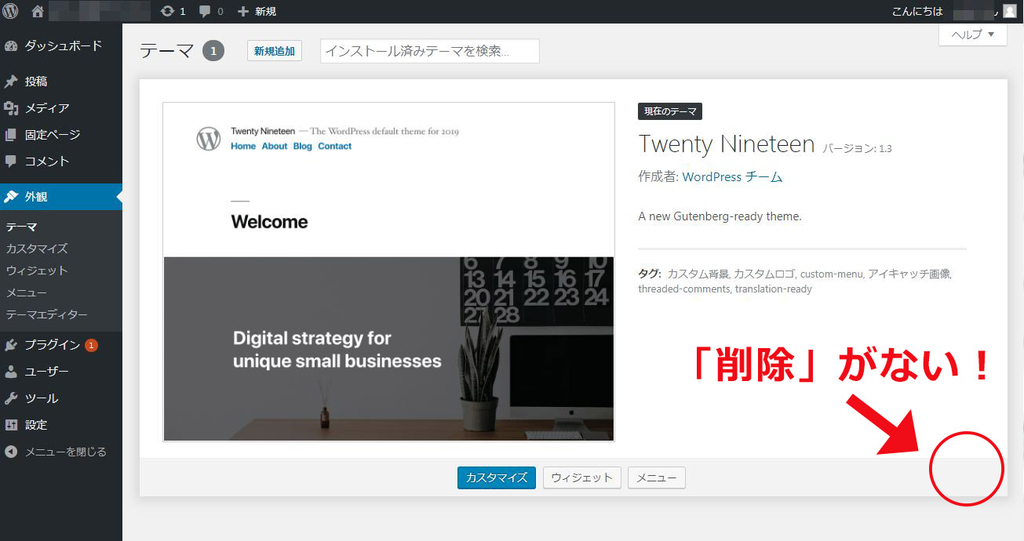
Task: Click the メディア media icon
Action: [10, 108]
